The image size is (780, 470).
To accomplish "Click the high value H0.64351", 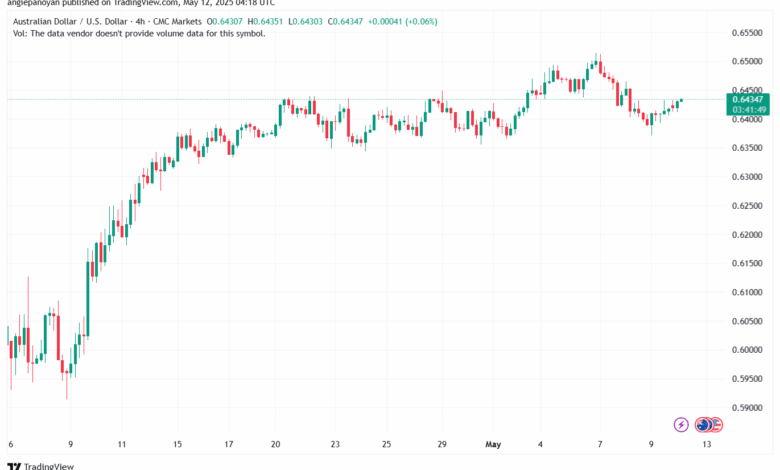I will tap(265, 22).
